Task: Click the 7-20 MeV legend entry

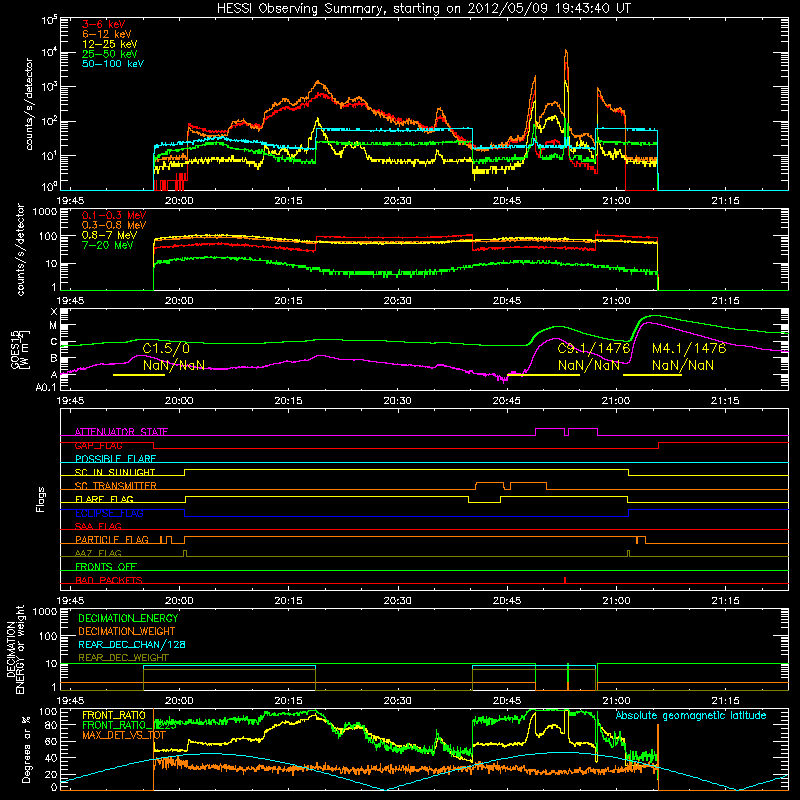Action: click(108, 245)
